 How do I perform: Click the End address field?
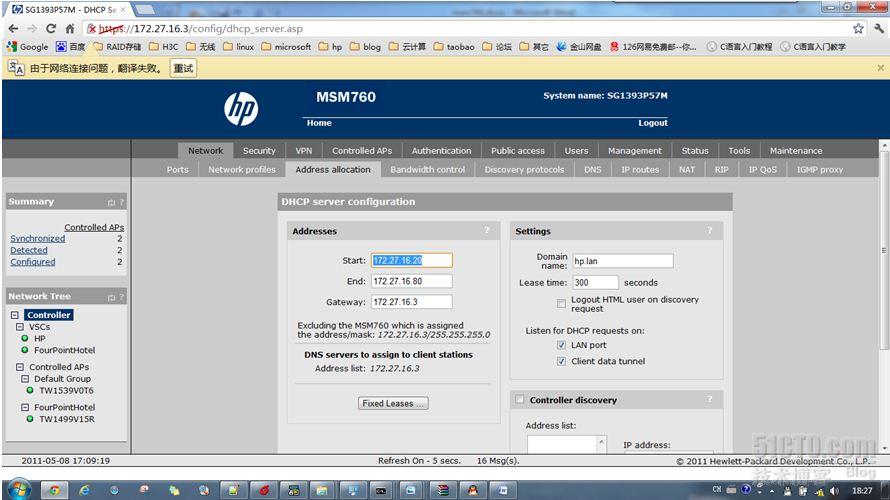point(412,281)
